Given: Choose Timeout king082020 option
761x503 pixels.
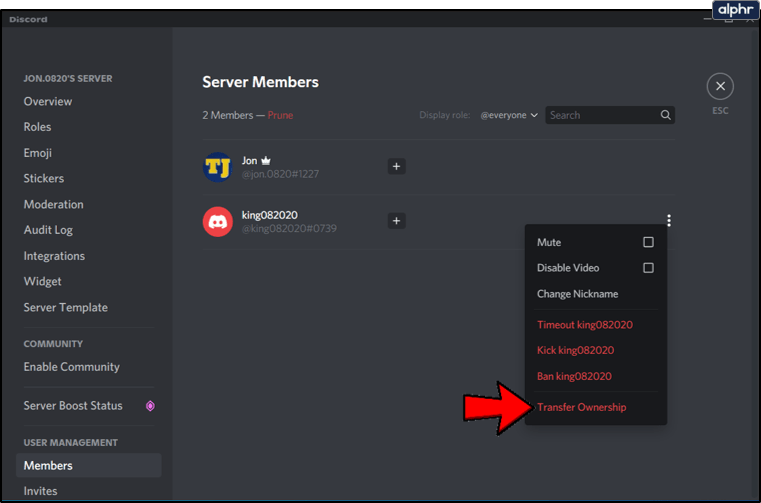Looking at the screenshot, I should pyautogui.click(x=584, y=325).
